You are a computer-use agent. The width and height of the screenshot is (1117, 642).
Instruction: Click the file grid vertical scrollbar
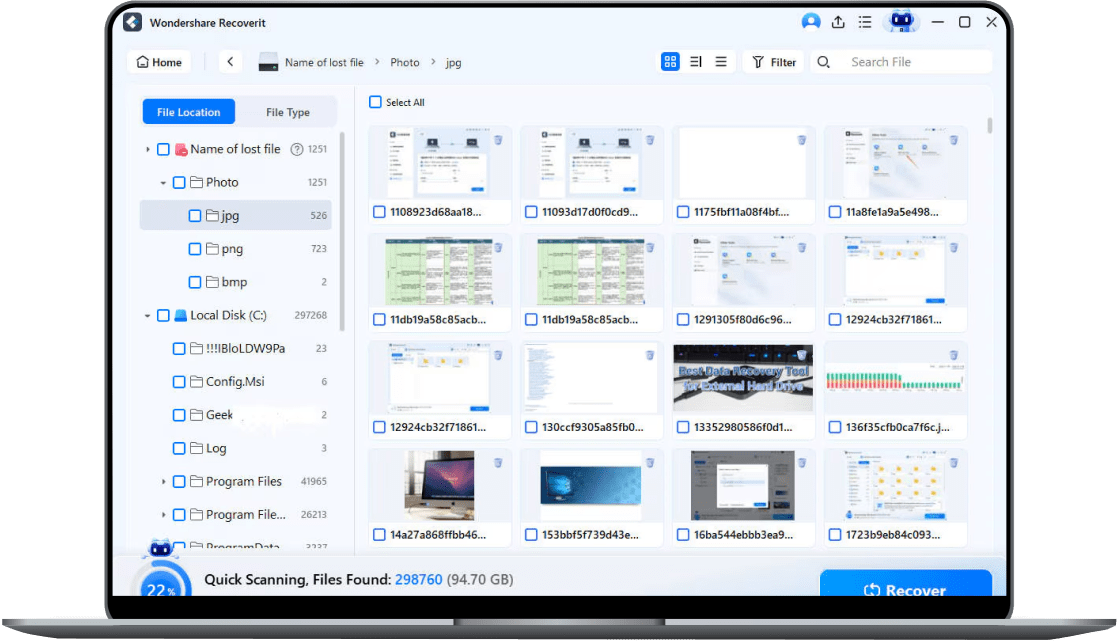tap(989, 126)
